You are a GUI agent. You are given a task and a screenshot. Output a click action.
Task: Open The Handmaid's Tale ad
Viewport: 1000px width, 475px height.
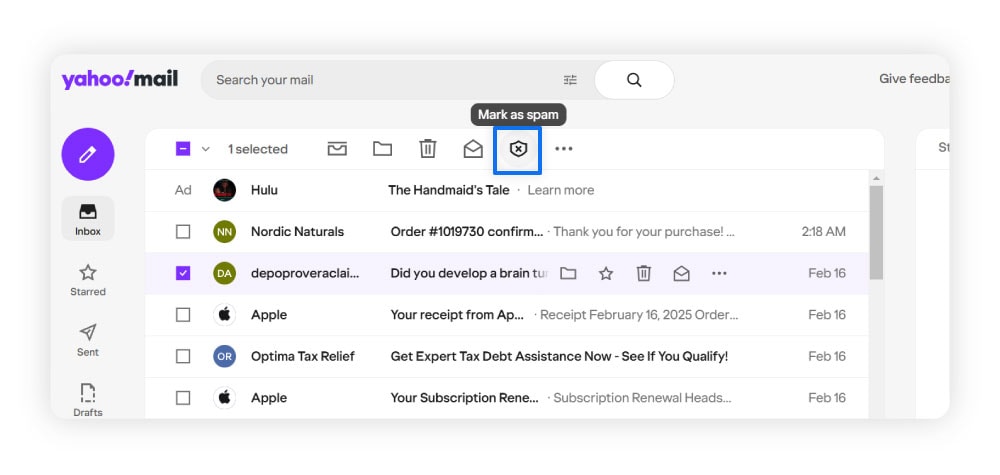[x=449, y=190]
